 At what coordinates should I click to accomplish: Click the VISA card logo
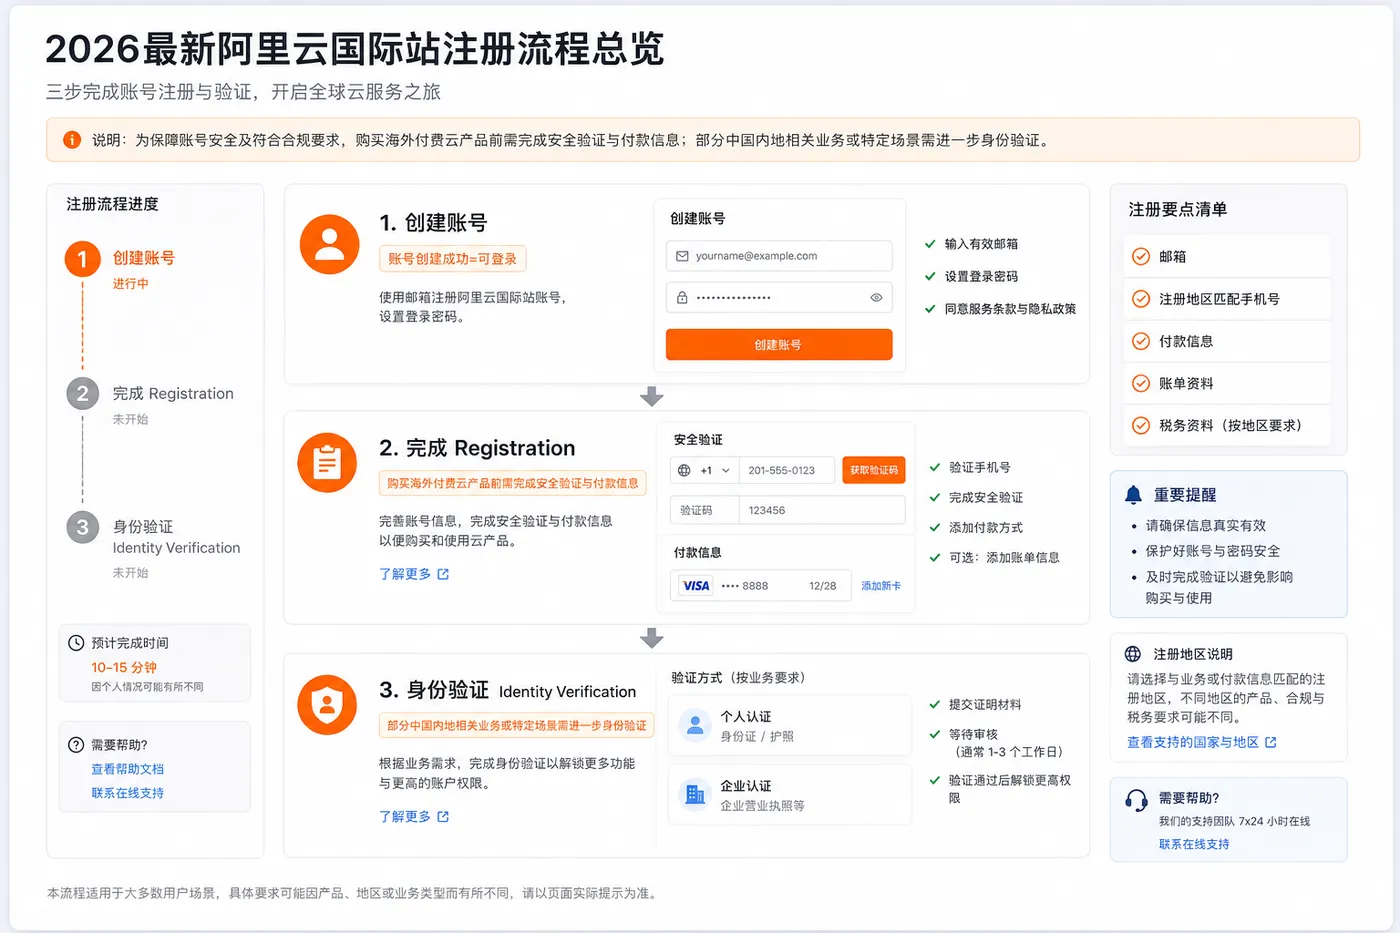click(x=696, y=586)
